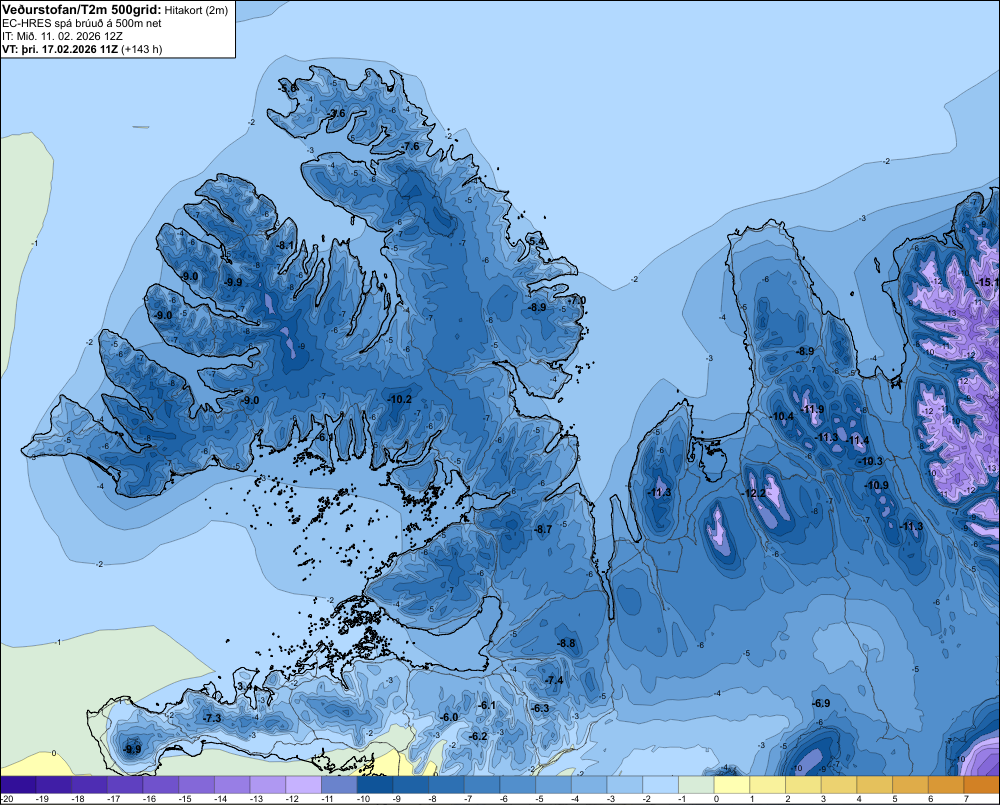Select the light blue legend swatch above -2
The image size is (1000, 805).
coord(661,784)
